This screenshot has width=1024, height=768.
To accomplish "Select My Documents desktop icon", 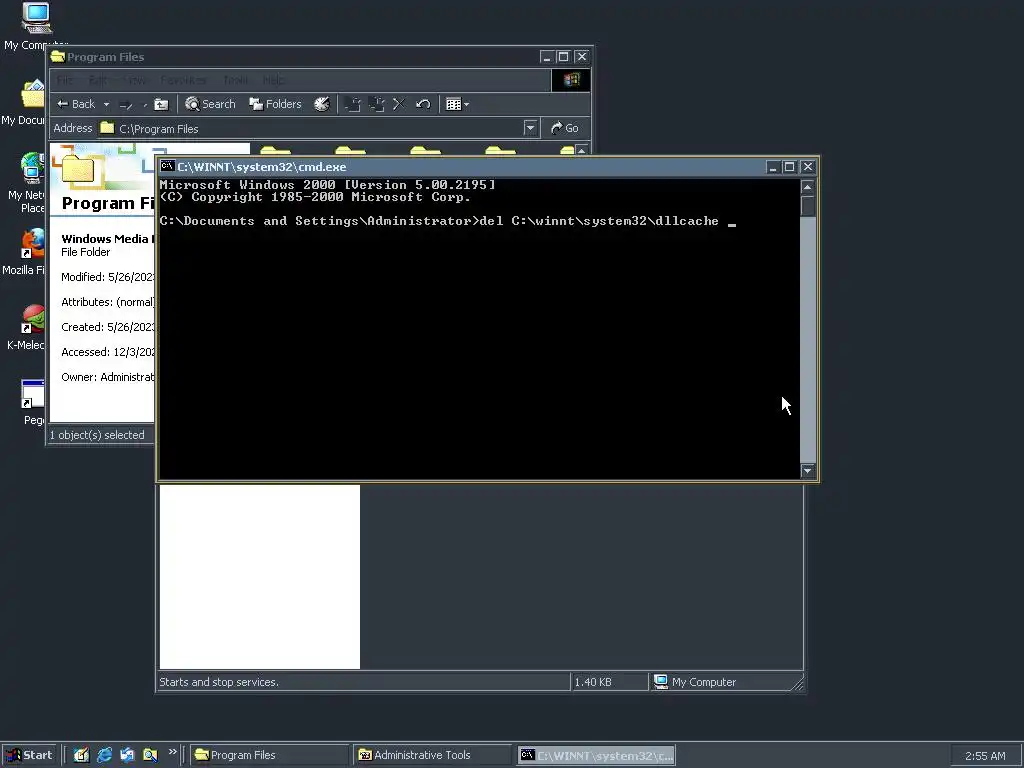I will pos(25,103).
